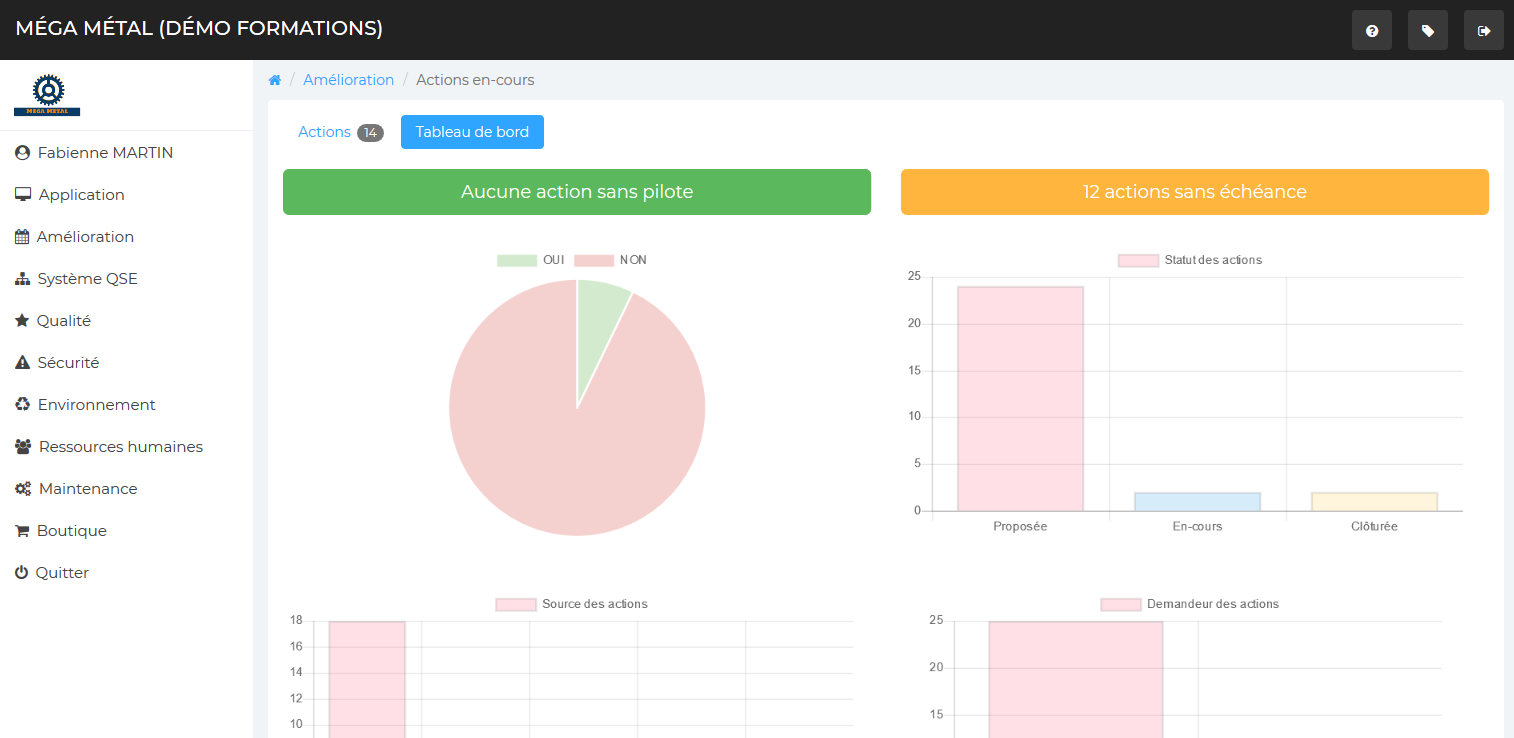Open the Qualité star menu
Viewport: 1514px width, 738px height.
[x=63, y=321]
